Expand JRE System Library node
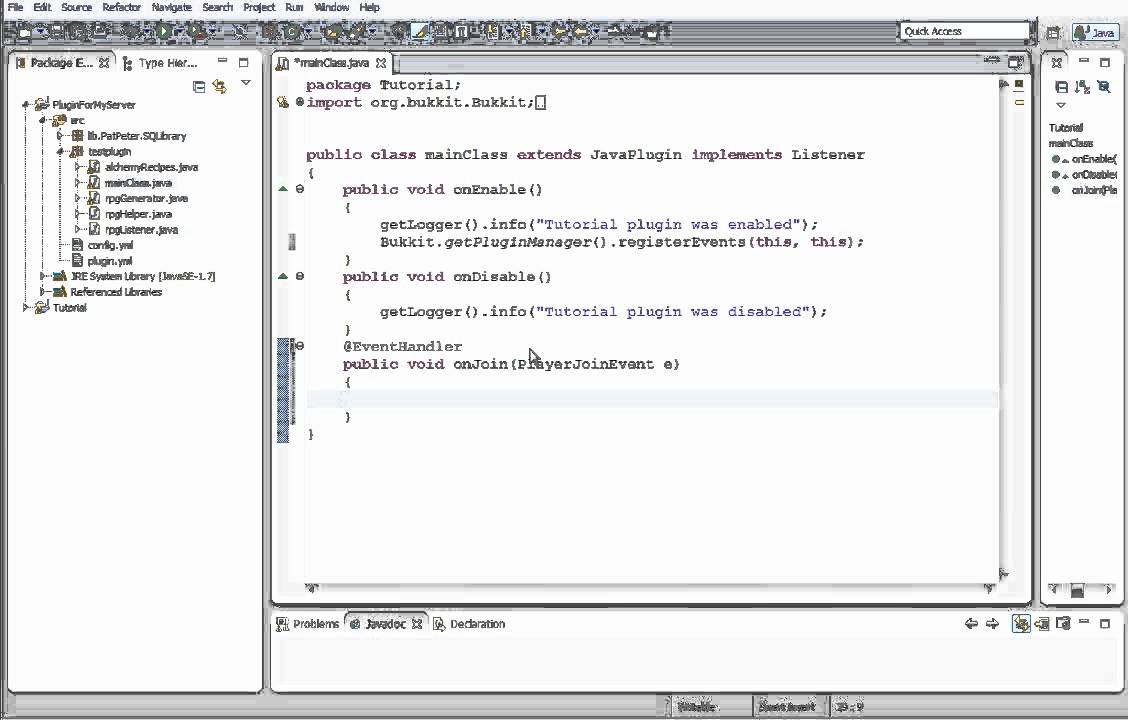The image size is (1128, 720). pos(42,276)
